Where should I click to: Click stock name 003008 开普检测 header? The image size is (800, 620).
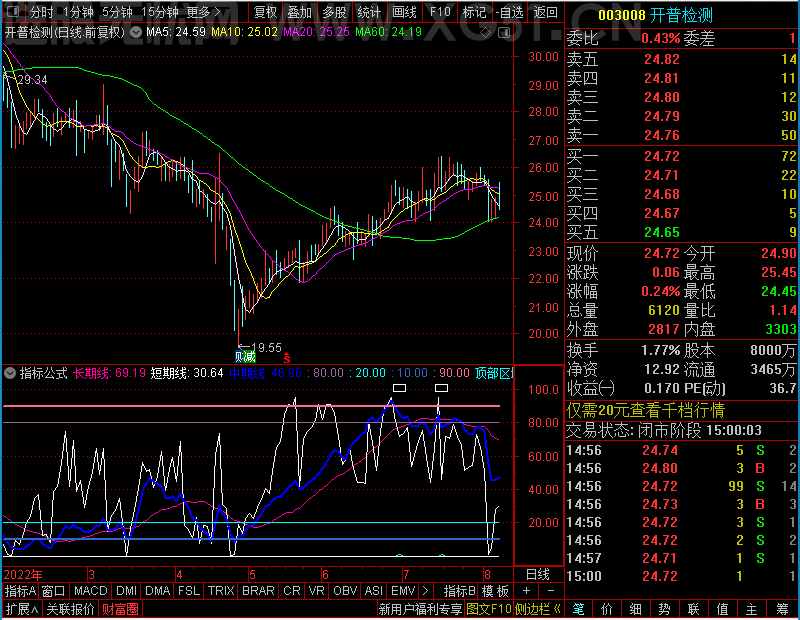[x=656, y=15]
